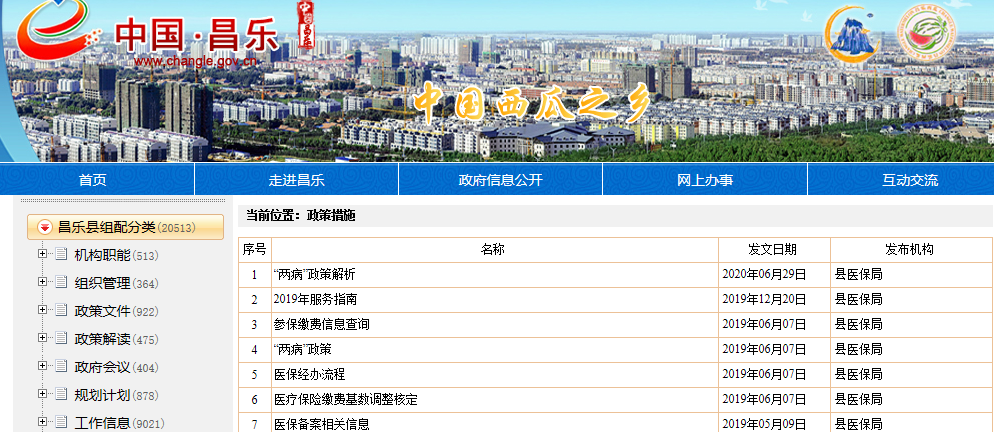Click the document icon next to 政策文件

tap(61, 311)
